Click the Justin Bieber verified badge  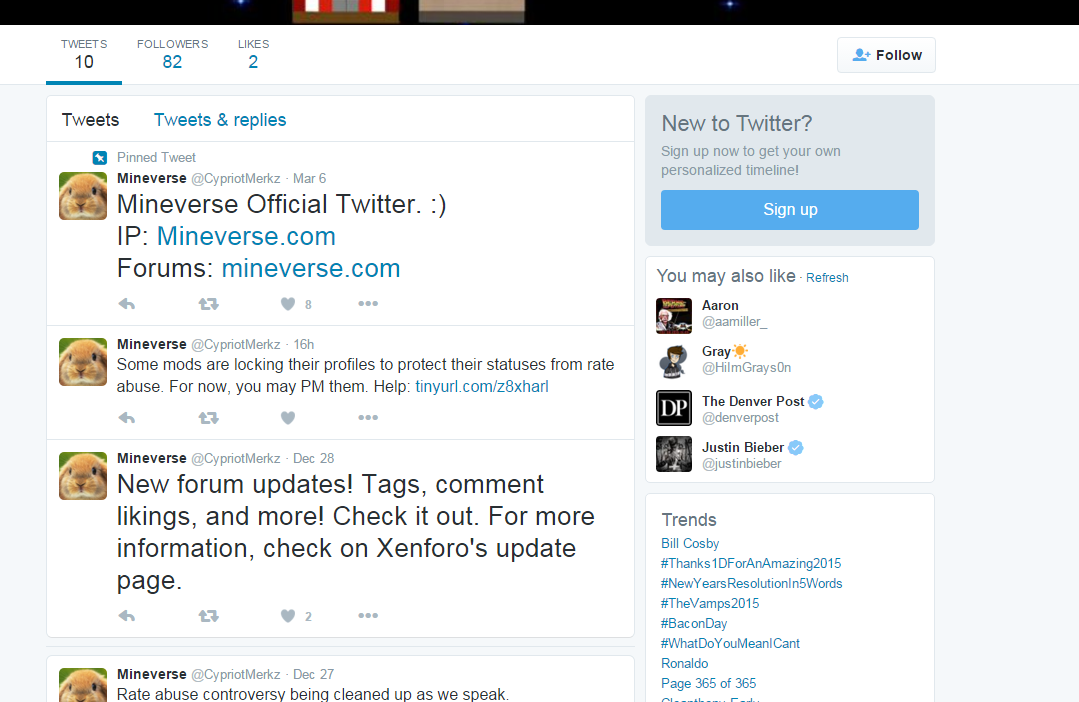[795, 447]
